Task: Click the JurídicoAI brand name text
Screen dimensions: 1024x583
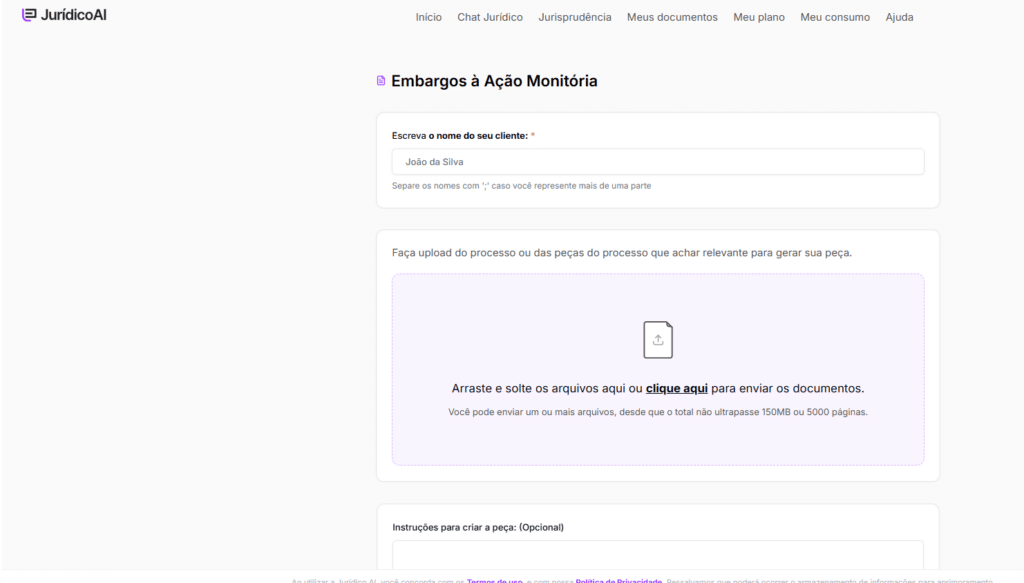Action: (74, 15)
